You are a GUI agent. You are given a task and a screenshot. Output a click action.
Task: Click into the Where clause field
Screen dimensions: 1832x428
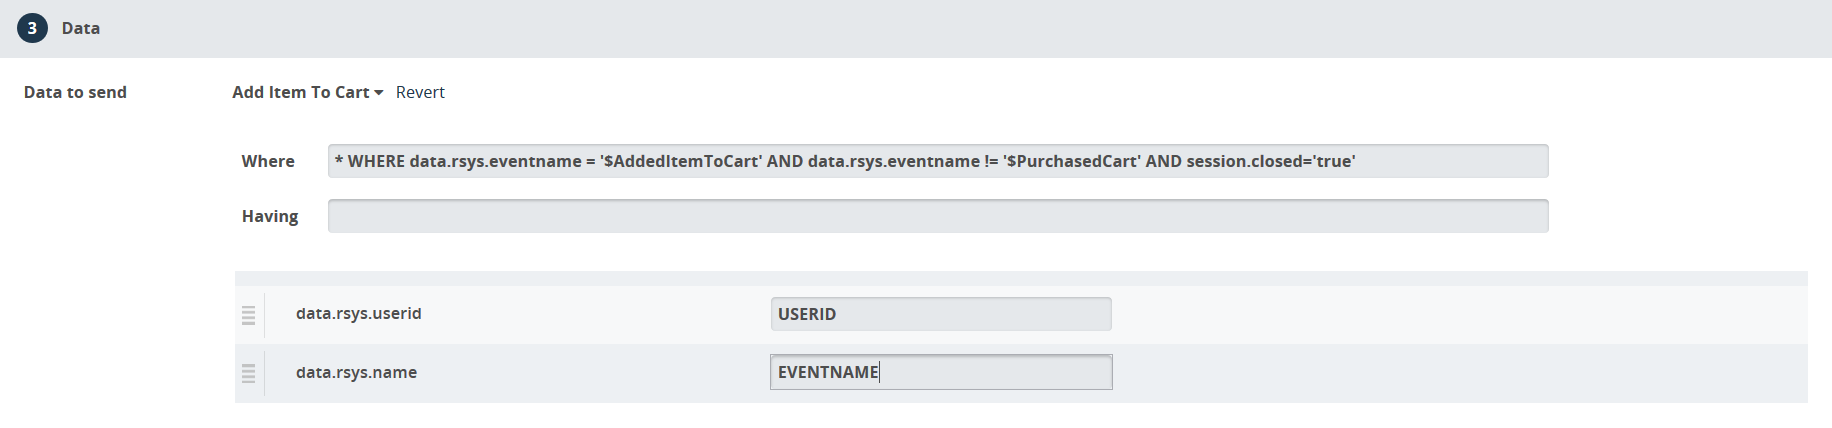(937, 161)
